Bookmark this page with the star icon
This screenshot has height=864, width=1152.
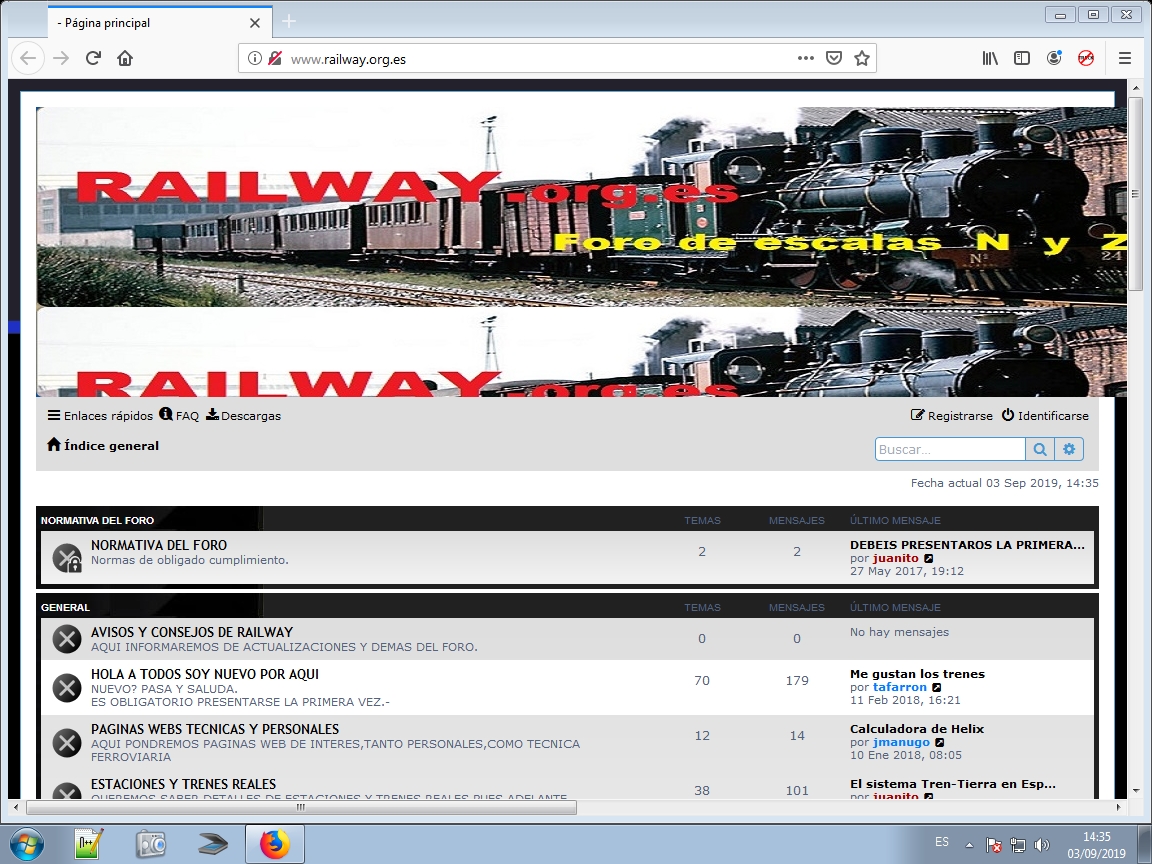click(x=862, y=58)
